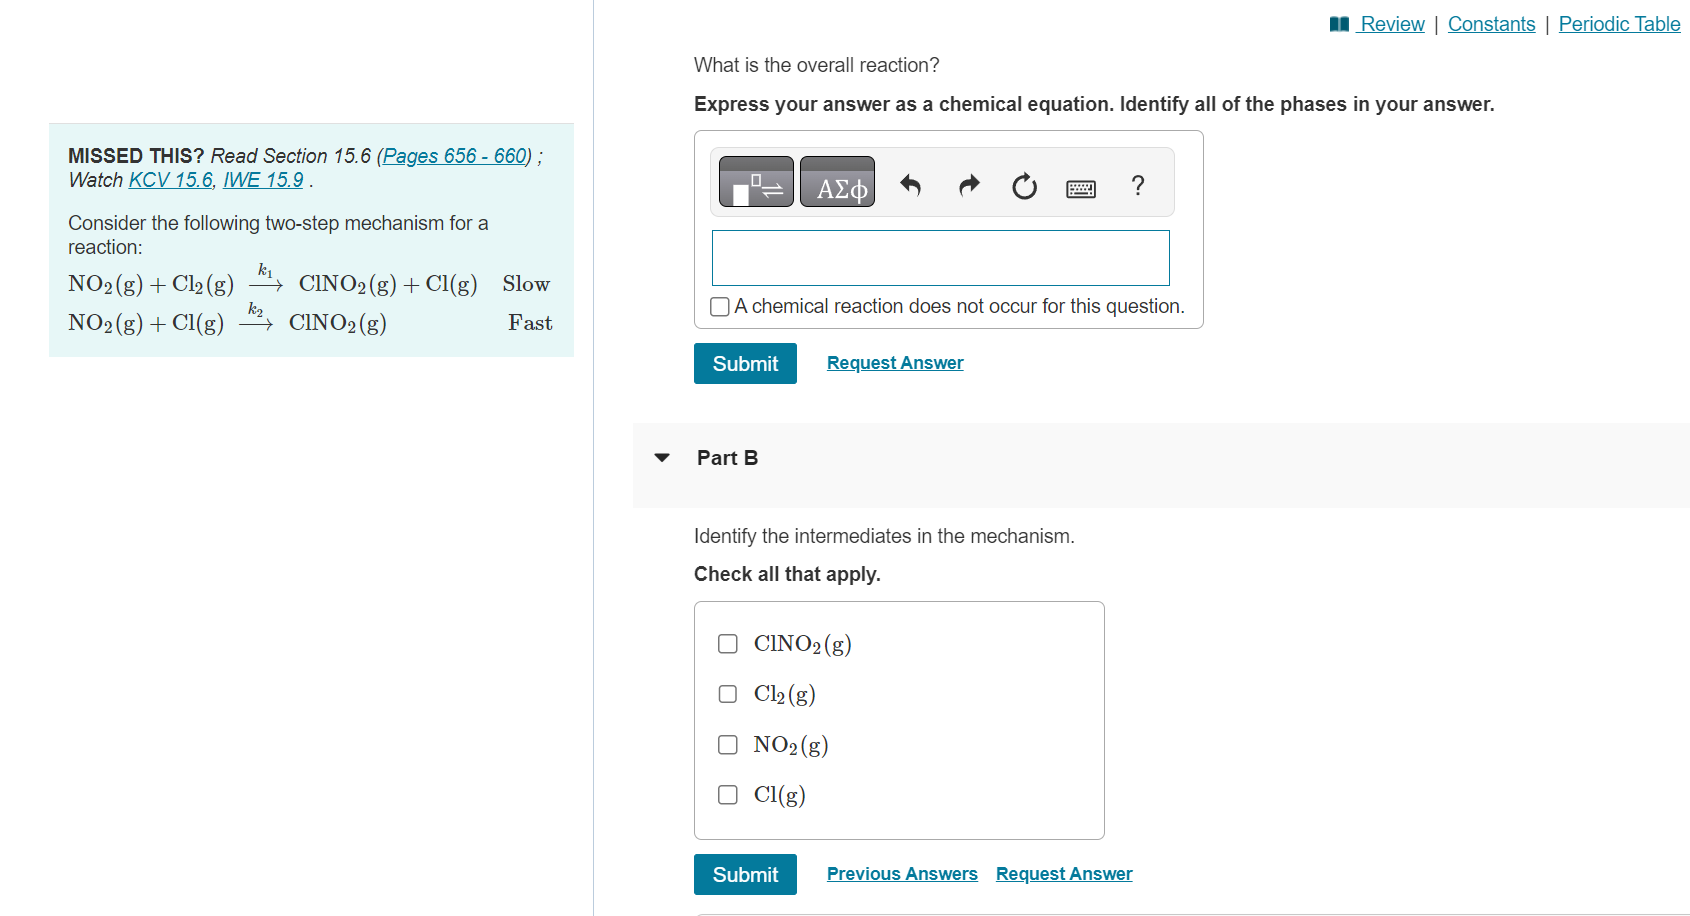Viewport: 1690px width, 916px height.
Task: Select the ClNO2(g) checkbox
Action: [x=727, y=643]
